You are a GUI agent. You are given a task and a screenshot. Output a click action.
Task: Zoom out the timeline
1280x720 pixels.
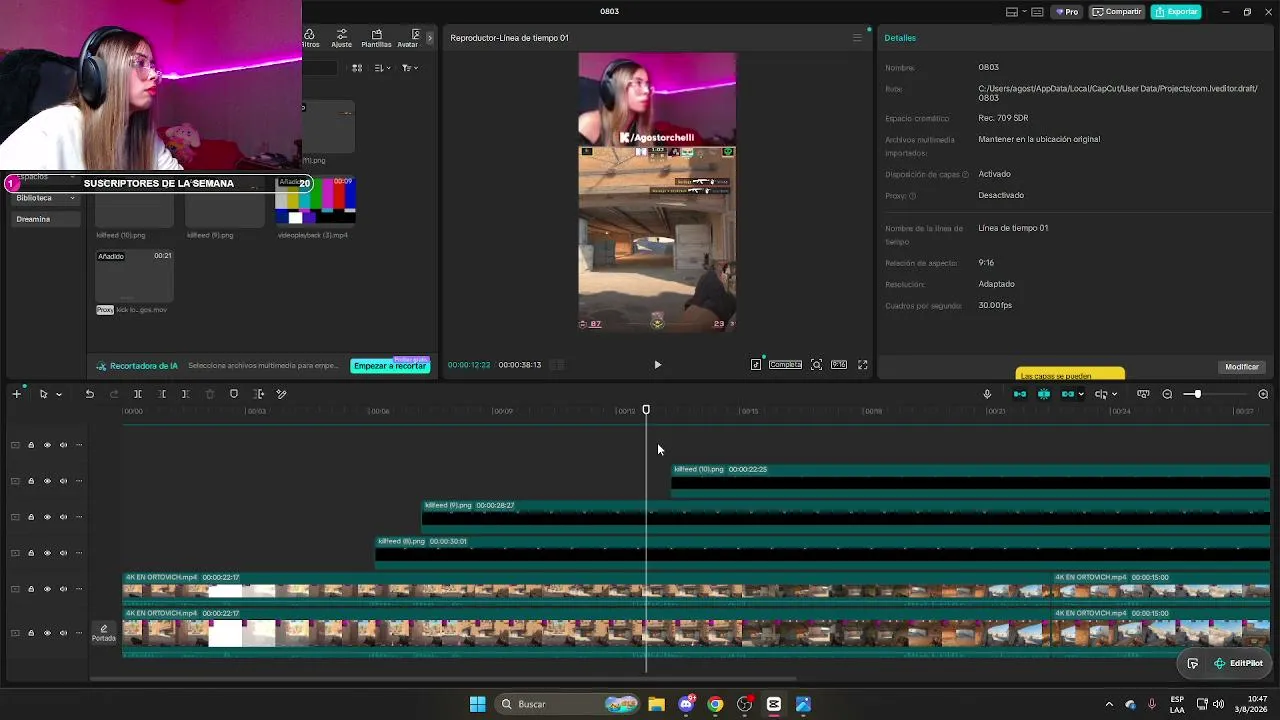(x=1167, y=394)
